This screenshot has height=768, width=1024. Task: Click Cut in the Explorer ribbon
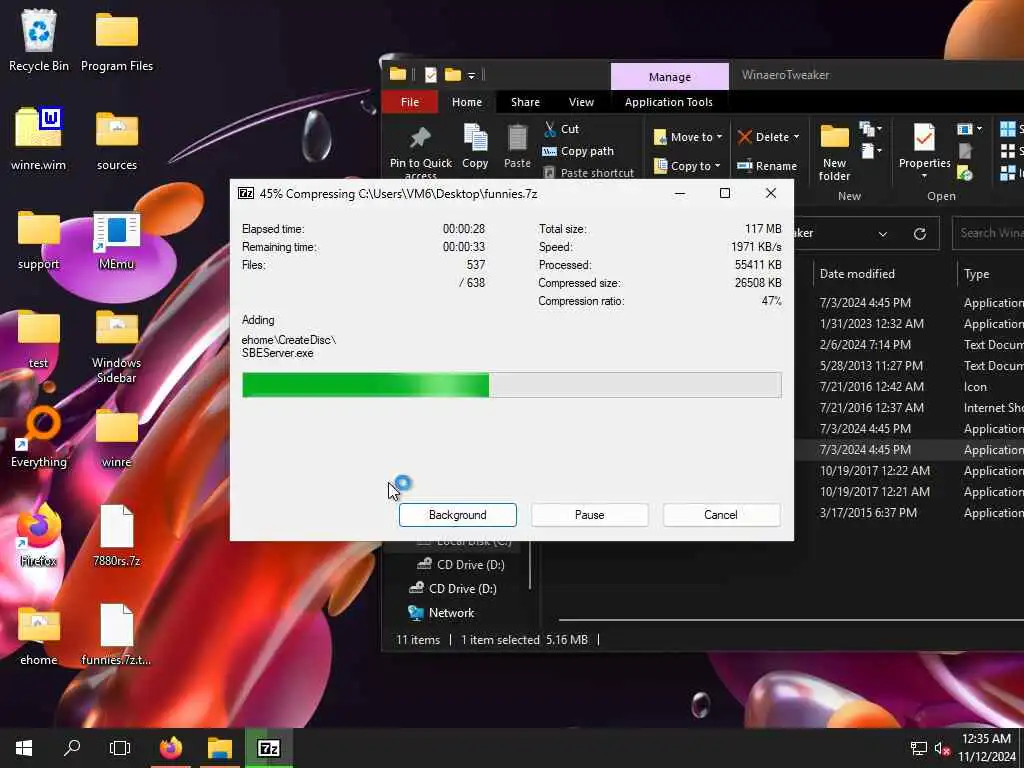coord(562,129)
